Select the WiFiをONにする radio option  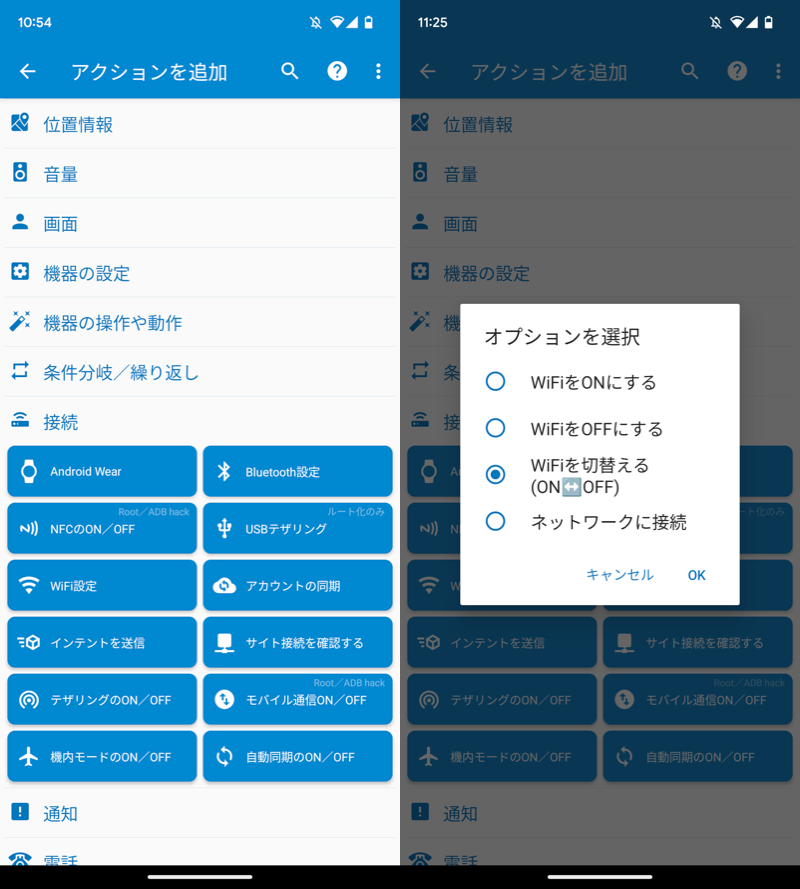click(x=496, y=381)
